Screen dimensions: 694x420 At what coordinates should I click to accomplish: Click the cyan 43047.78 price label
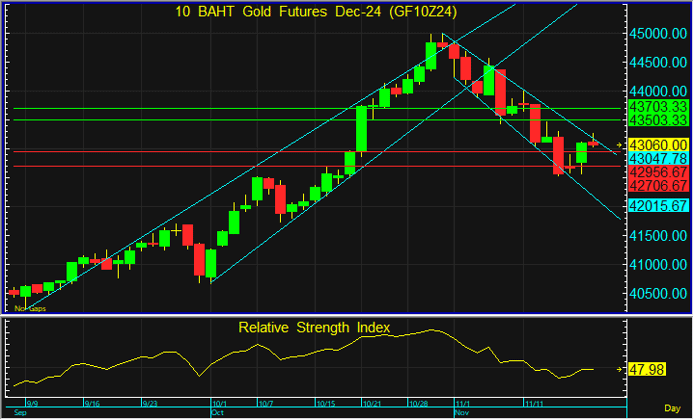657,158
